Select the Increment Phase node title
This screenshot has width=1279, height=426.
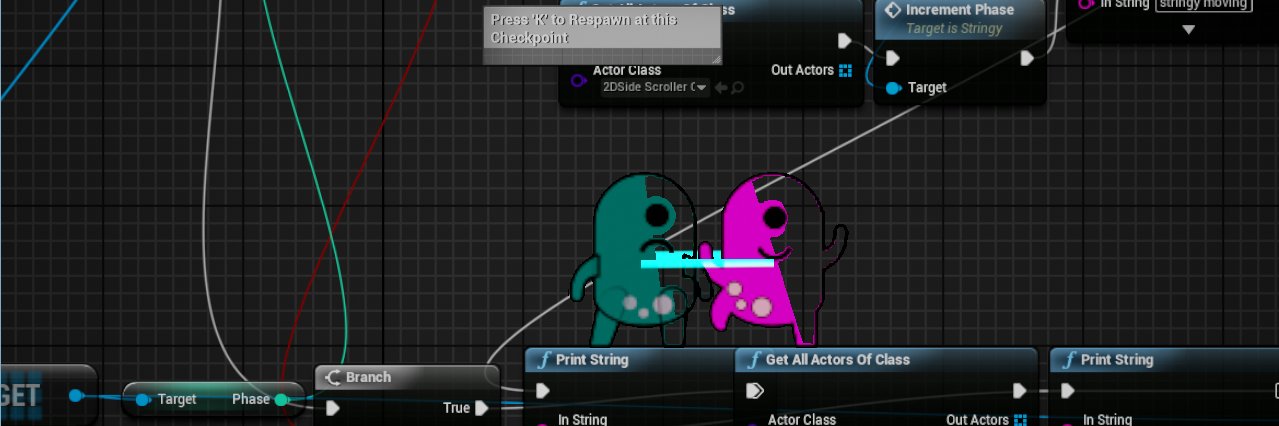coord(959,10)
